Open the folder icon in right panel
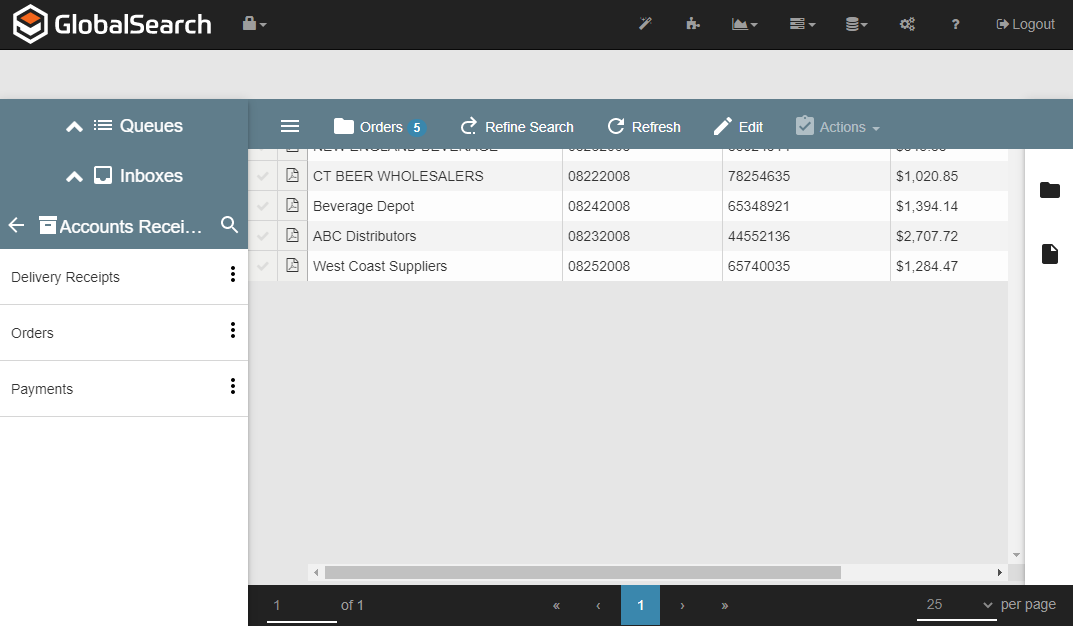Viewport: 1073px width, 626px height. point(1049,190)
